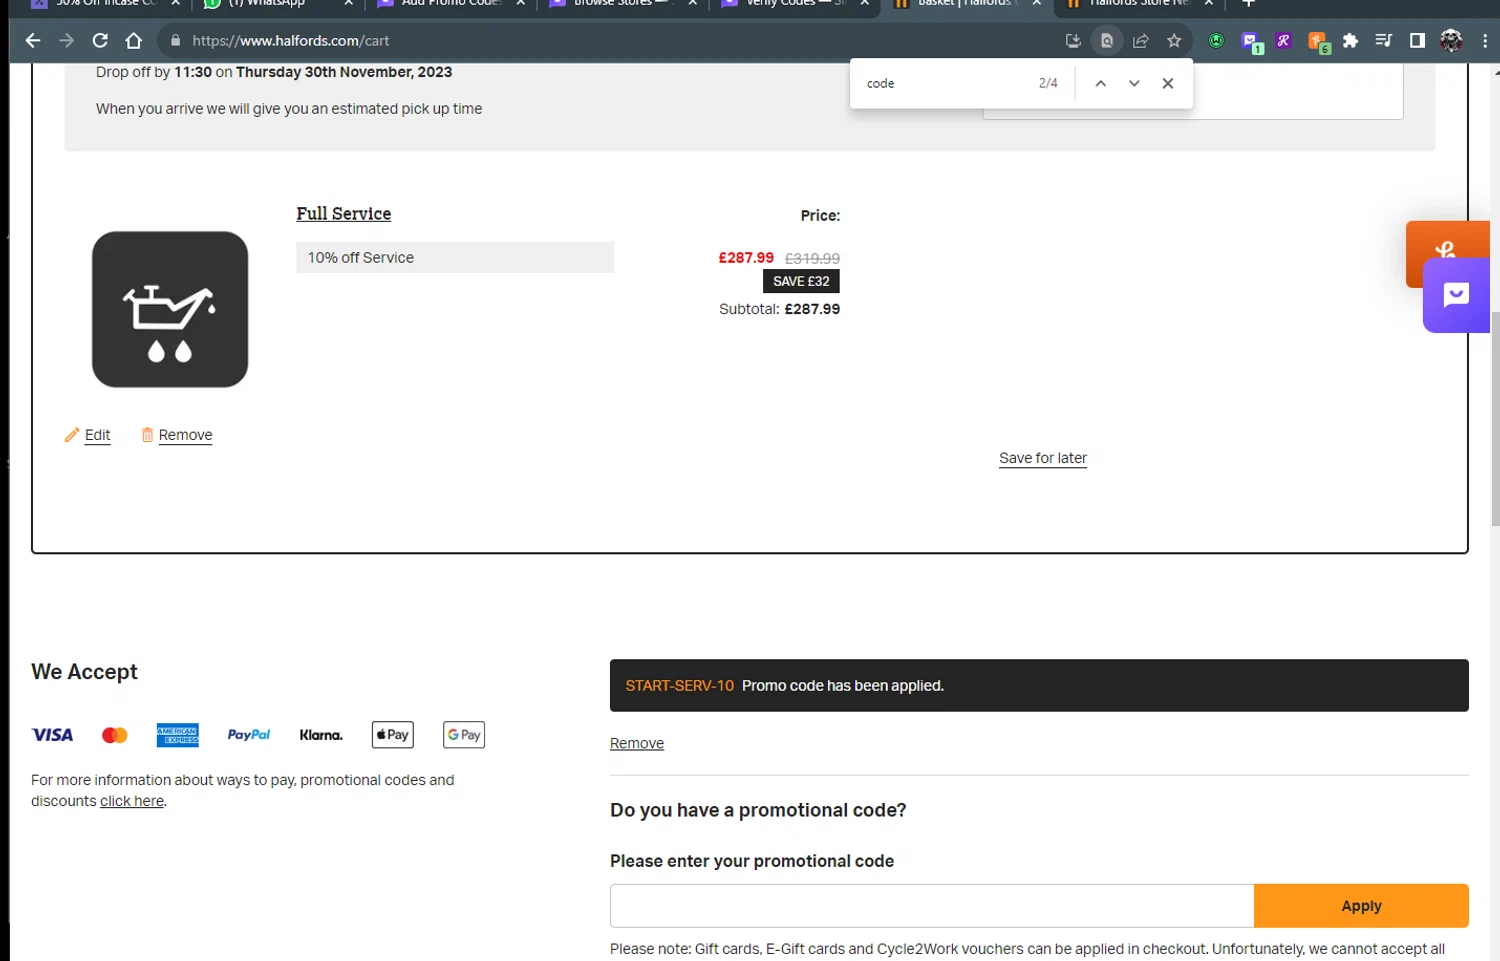View site security lock info
Viewport: 1500px width, 961px height.
coord(176,41)
